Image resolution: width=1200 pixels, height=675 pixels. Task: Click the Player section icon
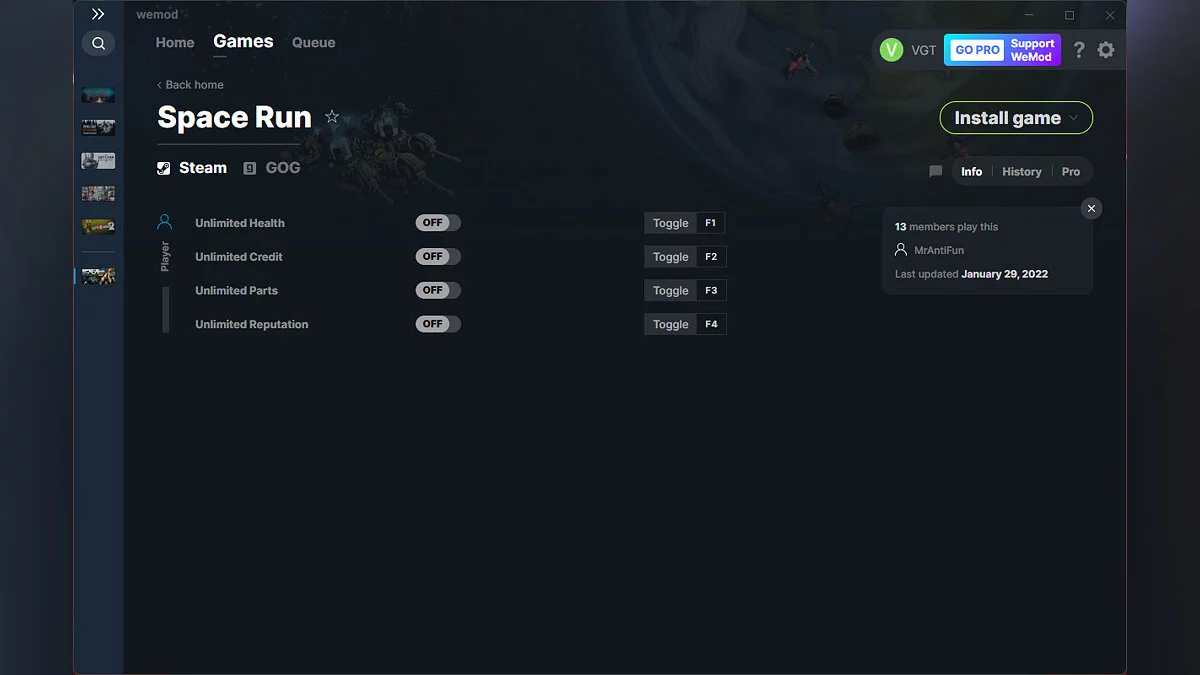[165, 221]
